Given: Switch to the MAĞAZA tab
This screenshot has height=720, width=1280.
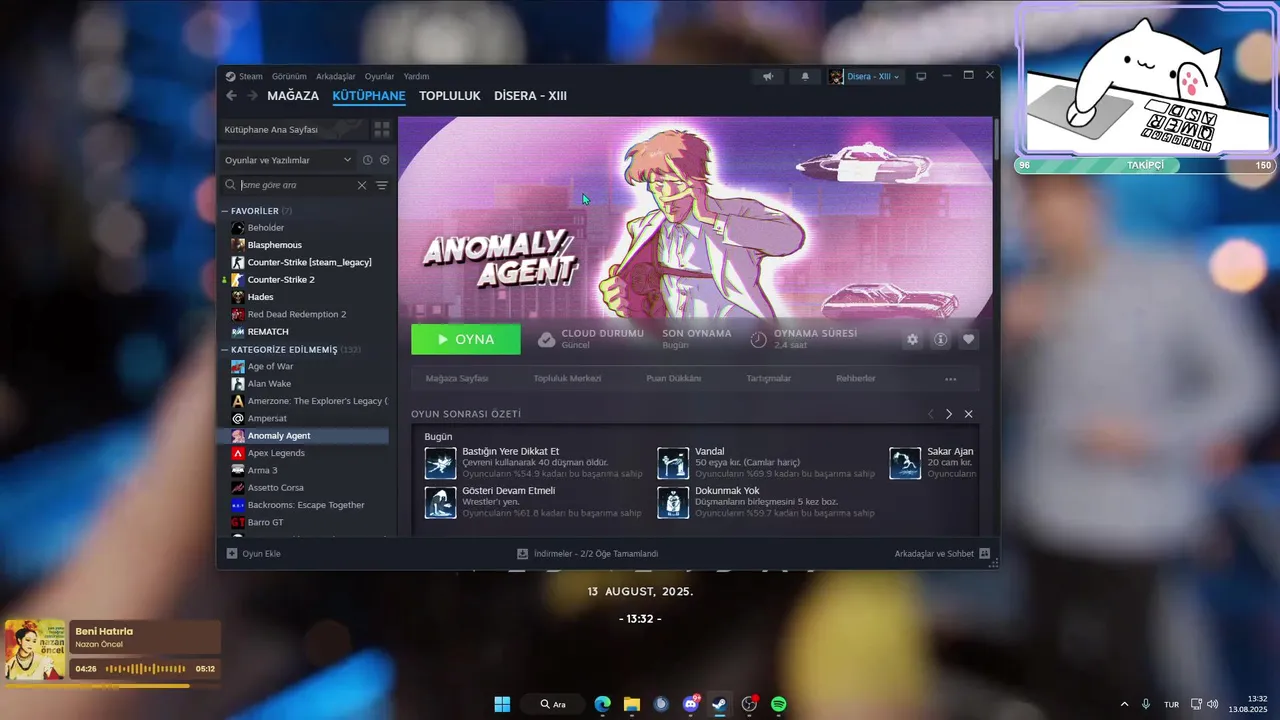Looking at the screenshot, I should (293, 96).
